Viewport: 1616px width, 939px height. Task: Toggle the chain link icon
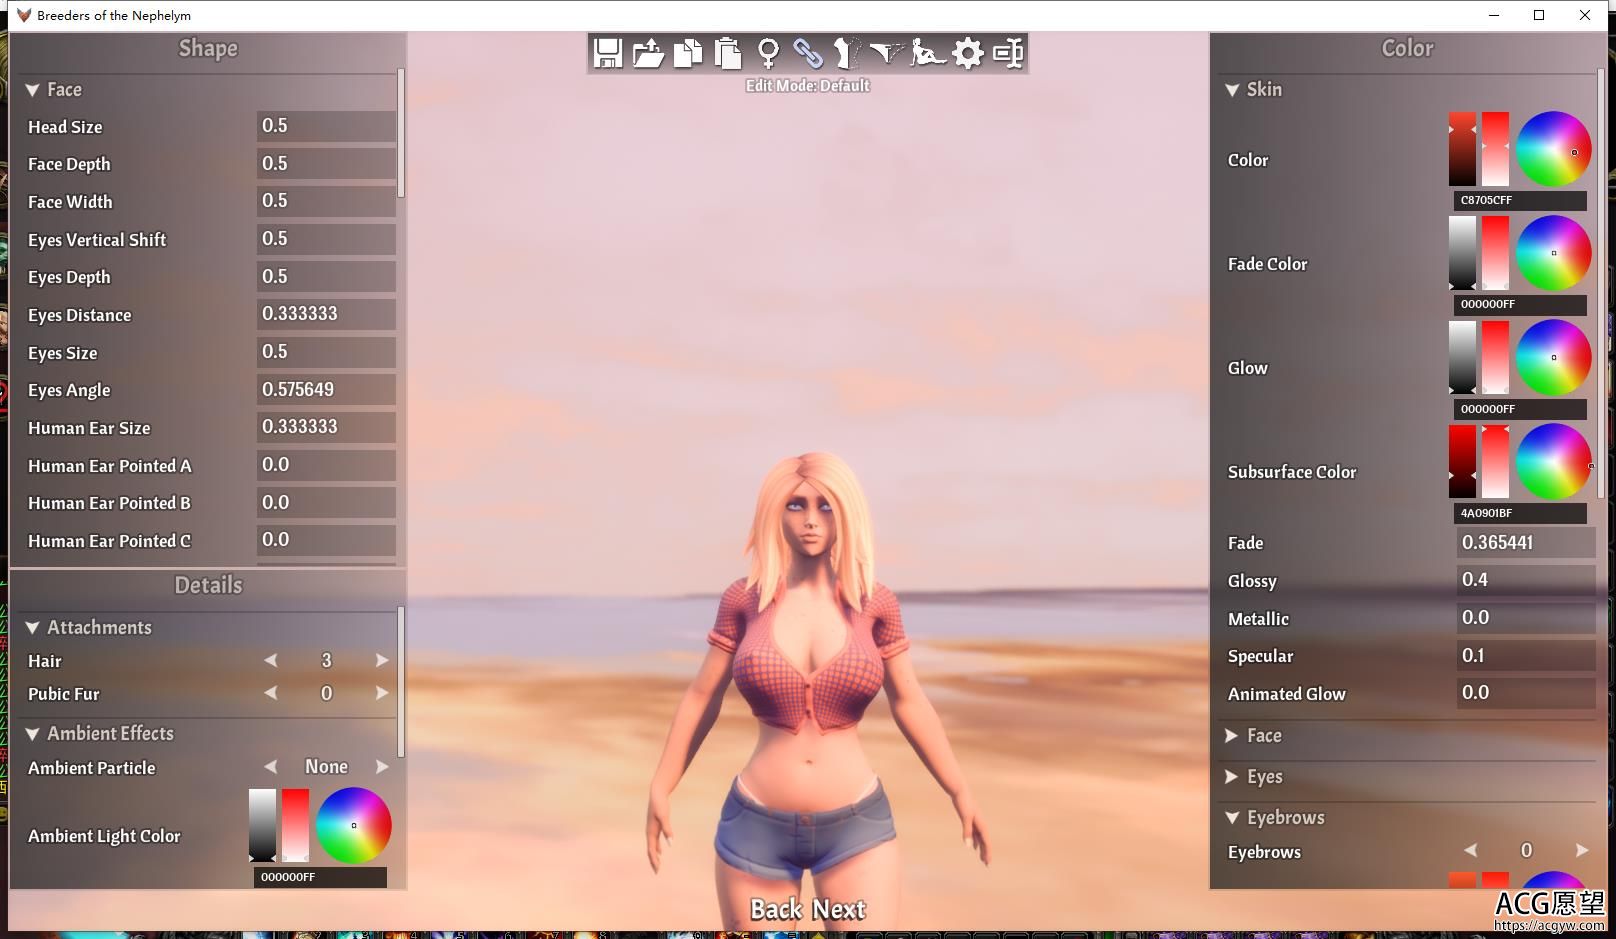(x=808, y=53)
